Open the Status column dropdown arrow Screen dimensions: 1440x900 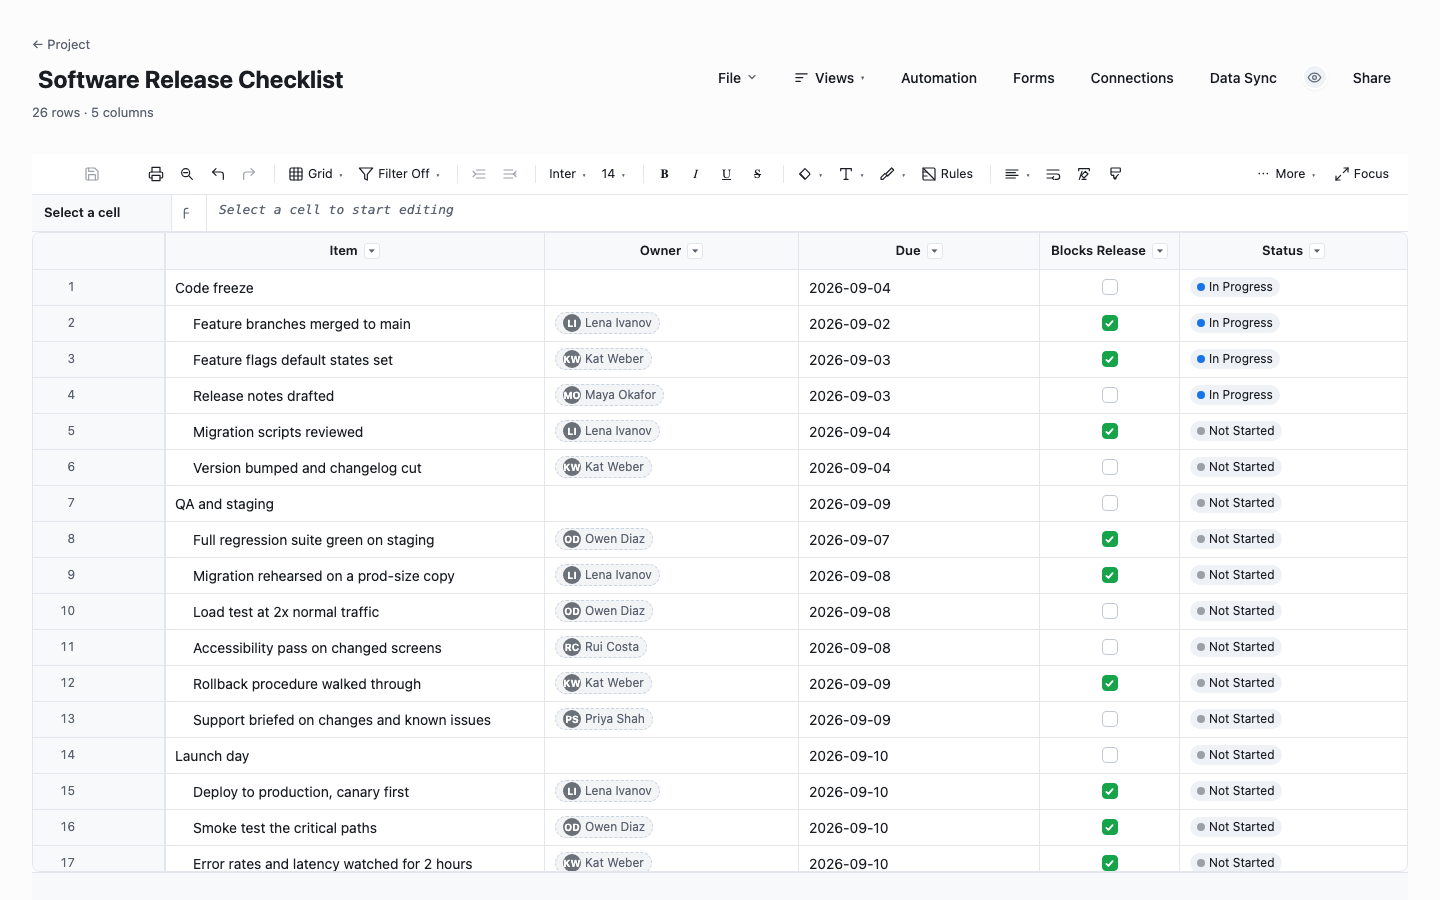(x=1317, y=251)
